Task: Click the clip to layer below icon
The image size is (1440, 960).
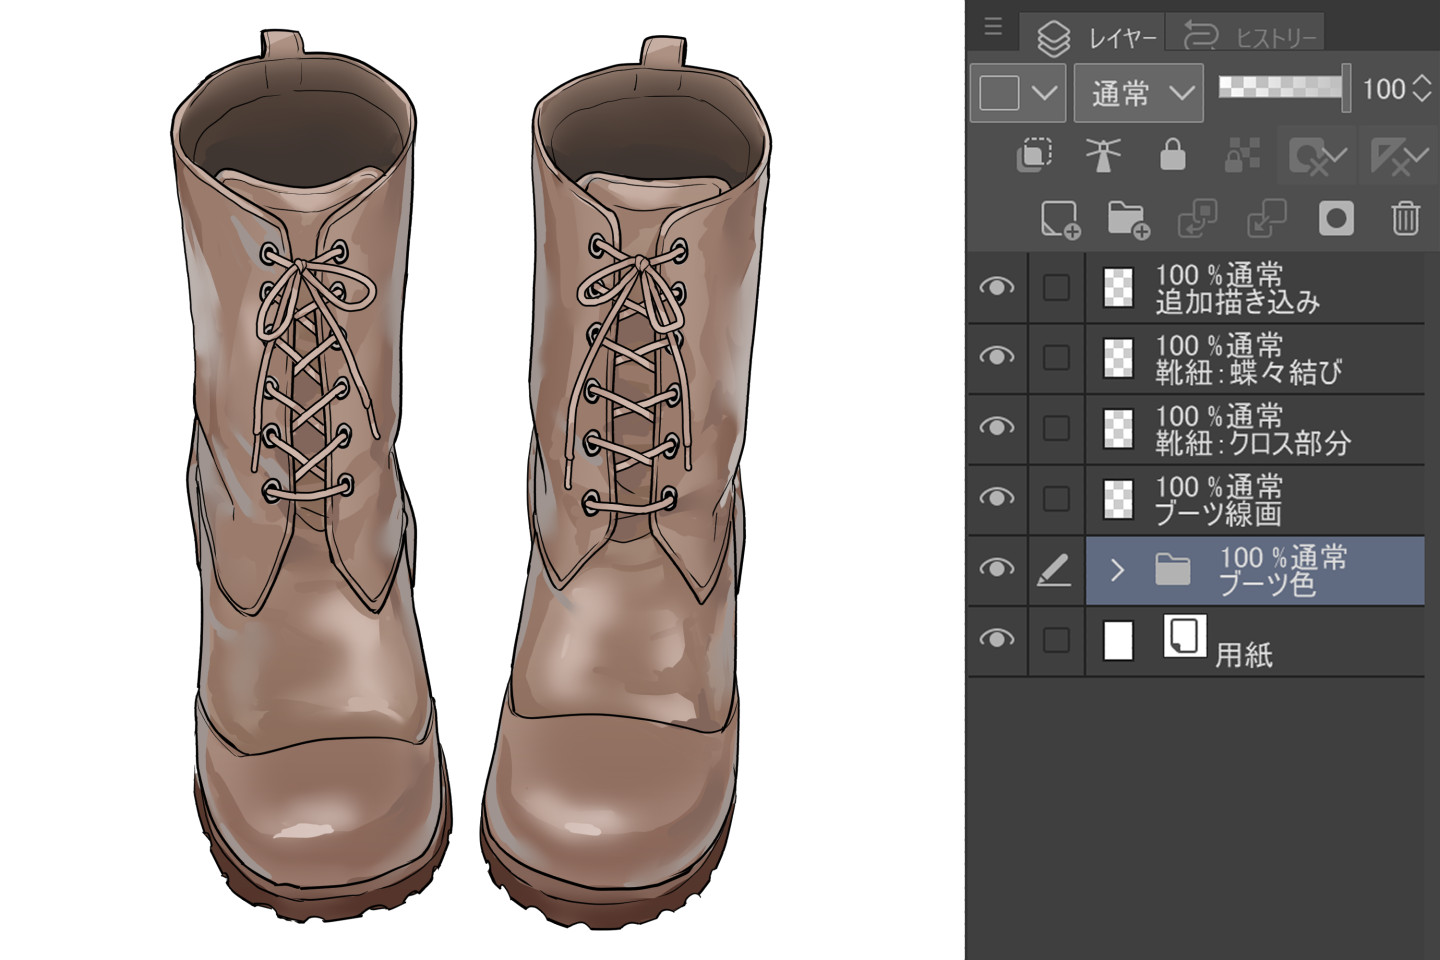Action: point(1034,155)
